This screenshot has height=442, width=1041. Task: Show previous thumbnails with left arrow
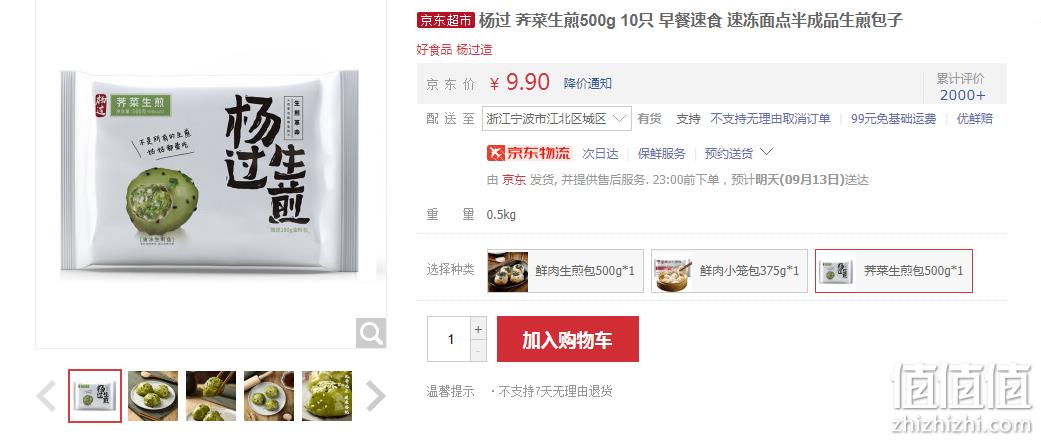(46, 396)
